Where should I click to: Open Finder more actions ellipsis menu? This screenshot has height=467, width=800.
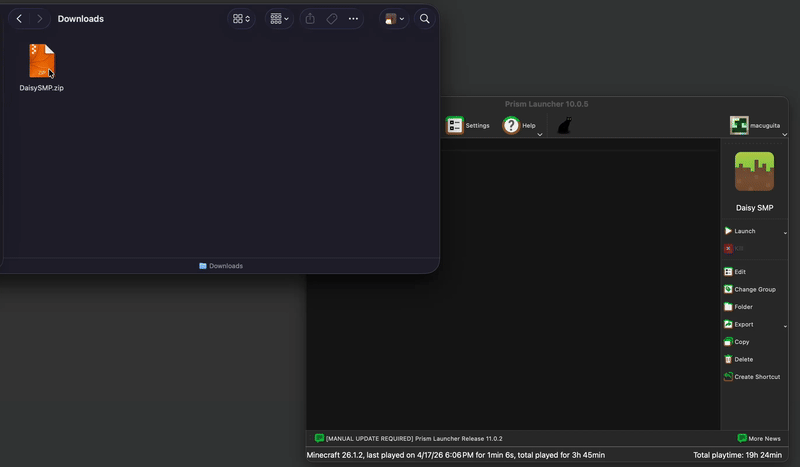353,19
